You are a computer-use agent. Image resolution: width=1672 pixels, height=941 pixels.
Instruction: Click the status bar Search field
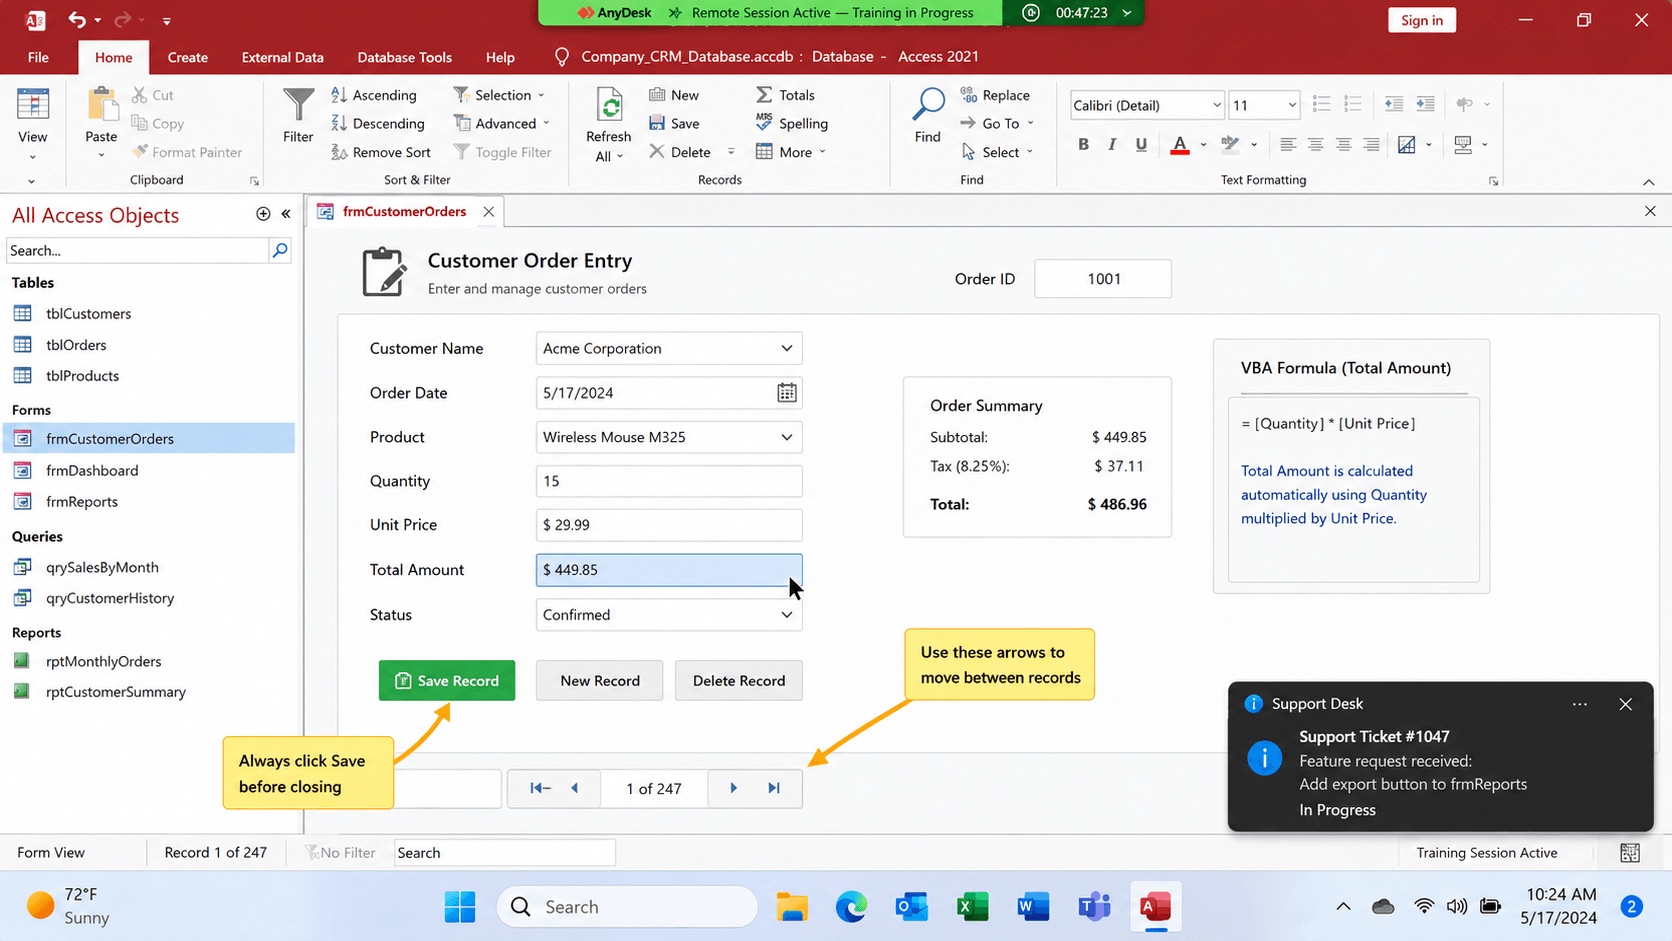(x=504, y=853)
